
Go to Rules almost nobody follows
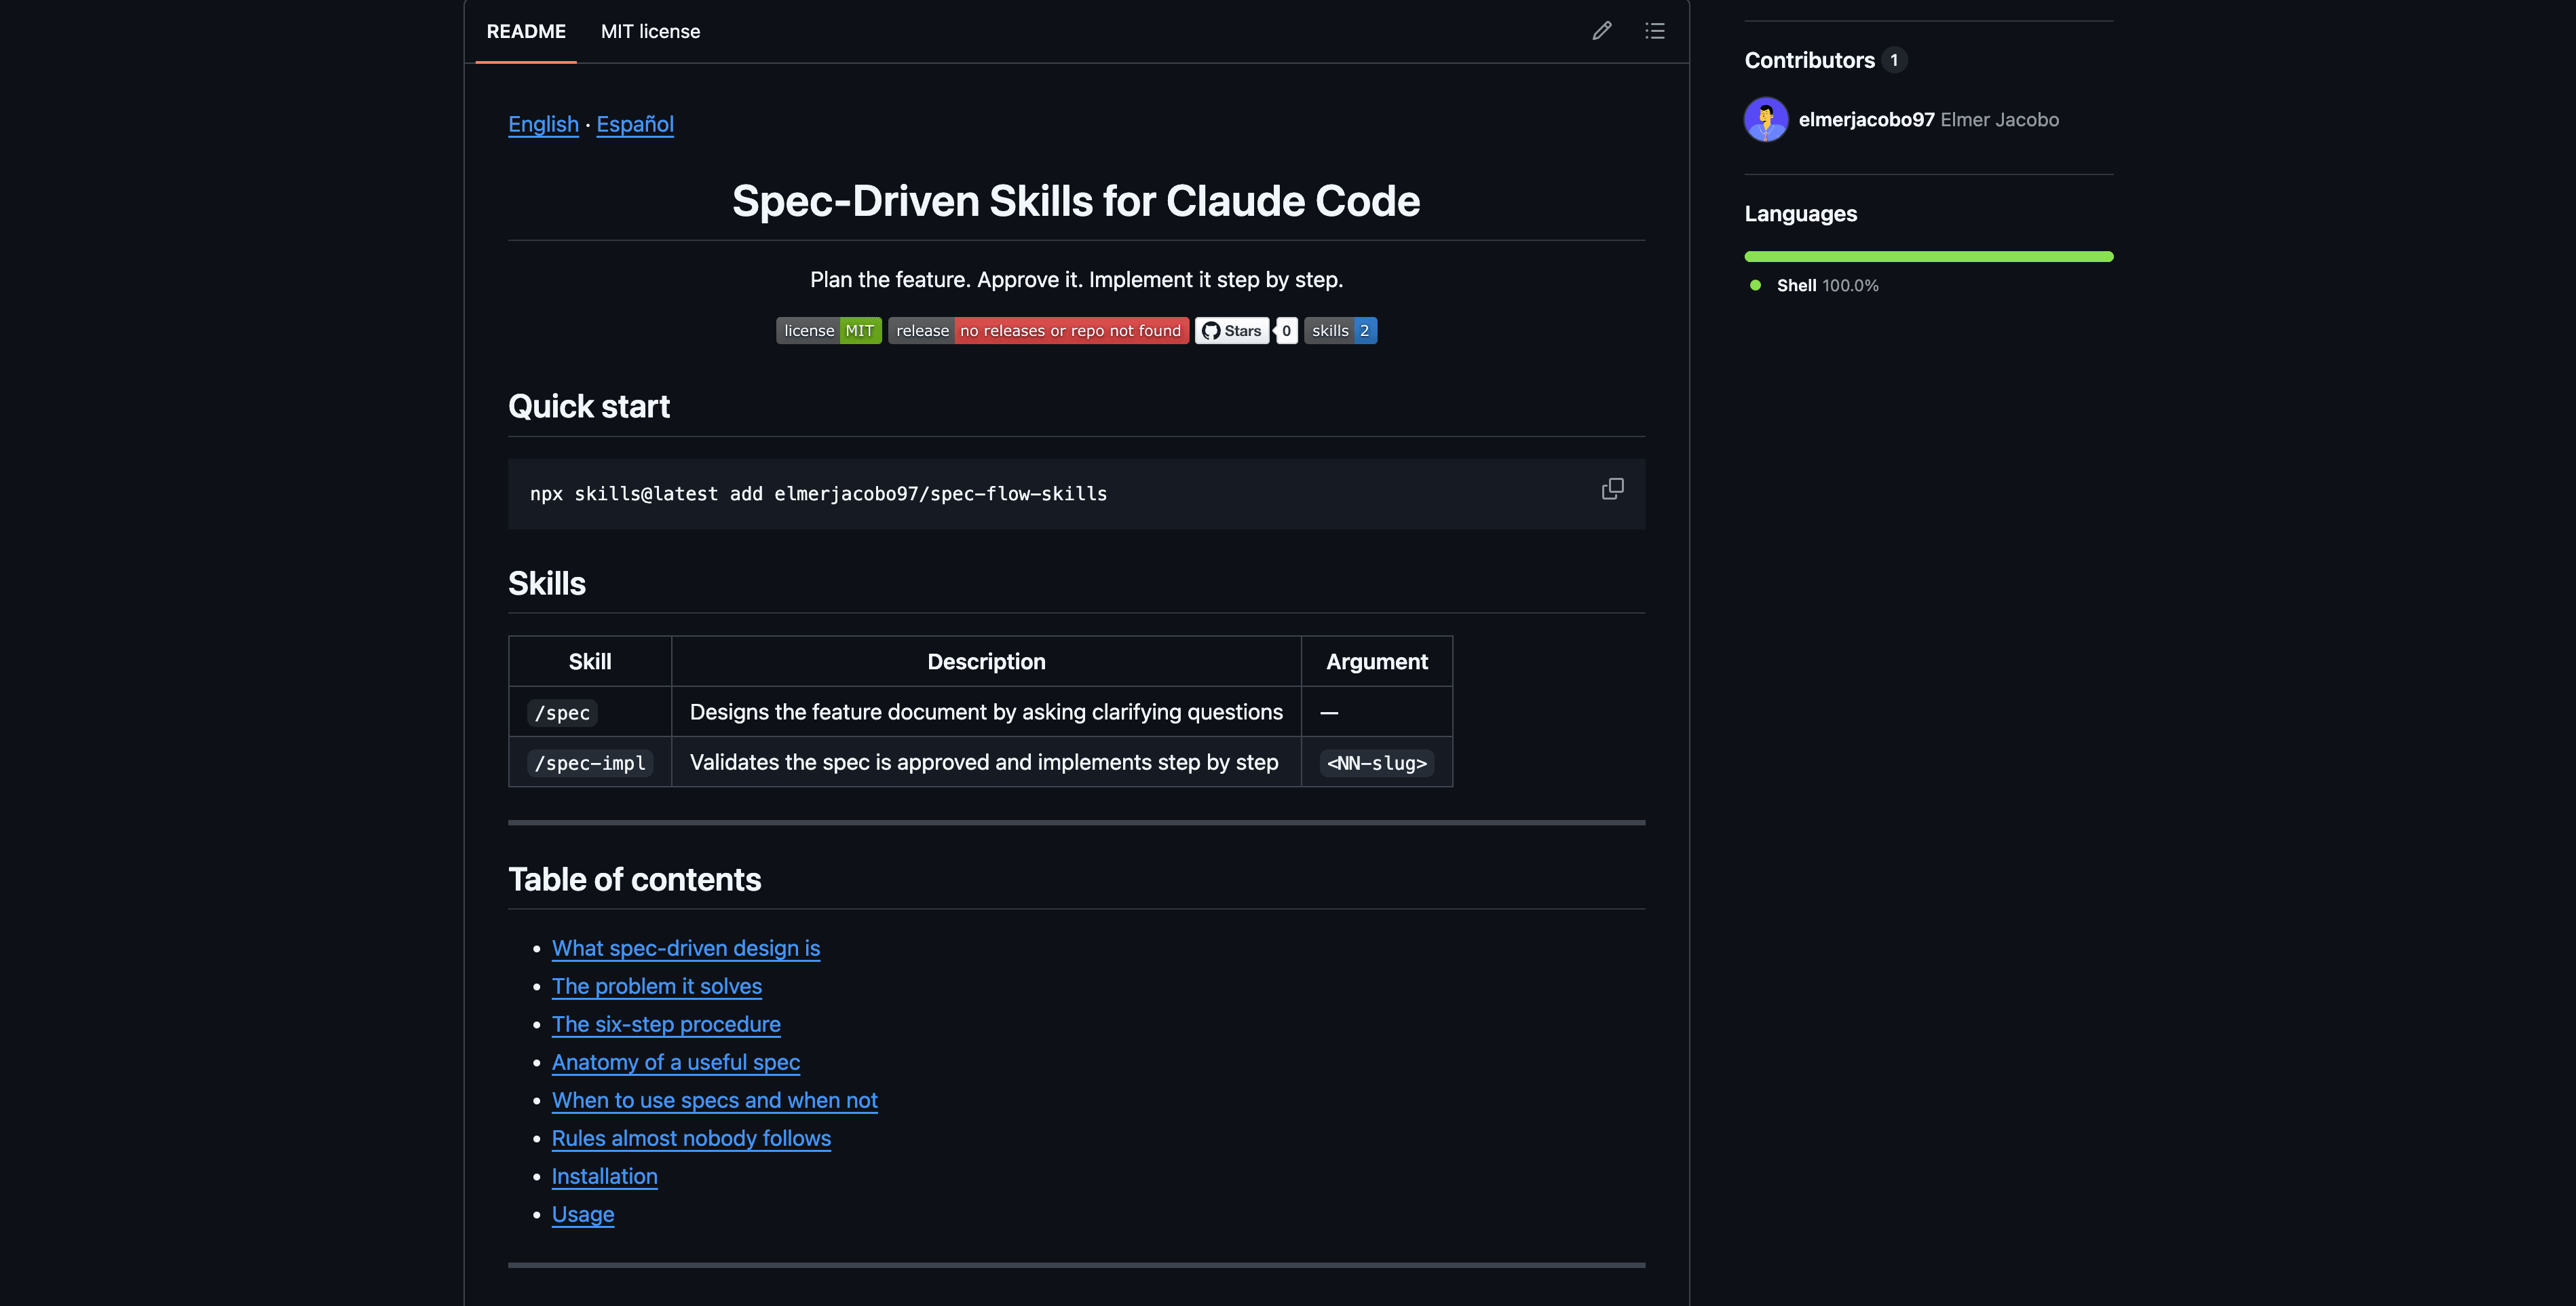tap(691, 1138)
